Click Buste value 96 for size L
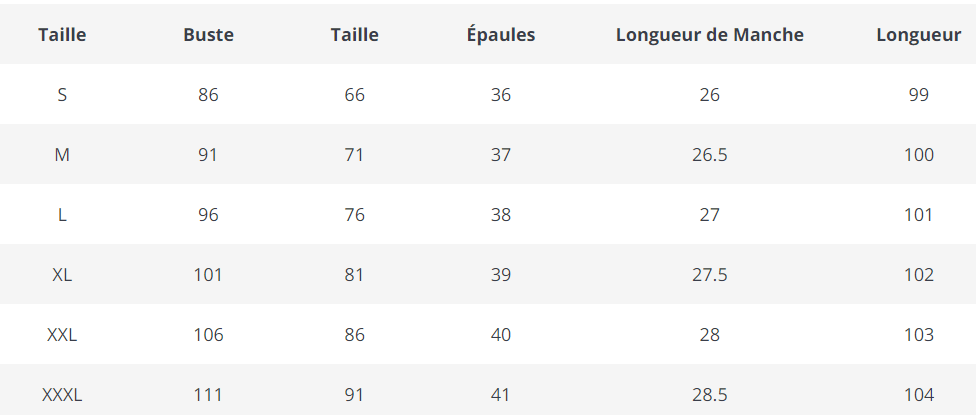Screen dimensions: 976x415 tap(208, 215)
